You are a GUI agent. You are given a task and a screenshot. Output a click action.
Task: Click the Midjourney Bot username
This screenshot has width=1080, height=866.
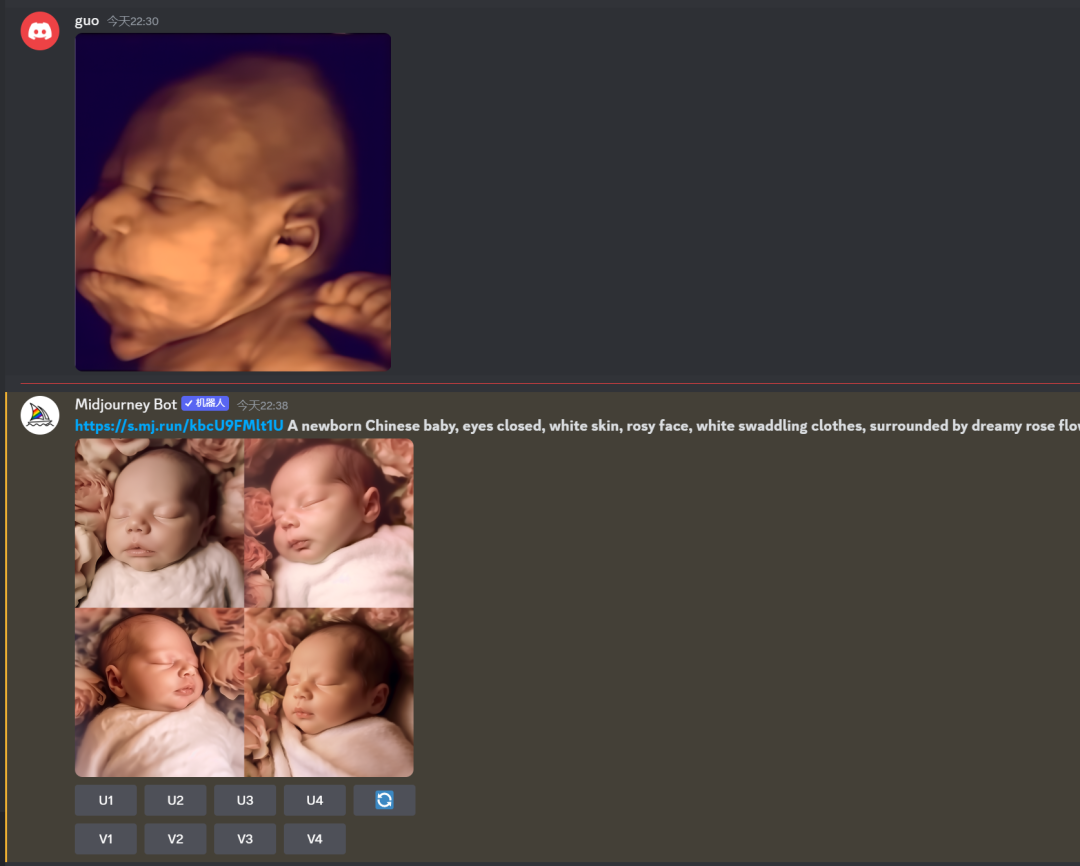click(126, 404)
